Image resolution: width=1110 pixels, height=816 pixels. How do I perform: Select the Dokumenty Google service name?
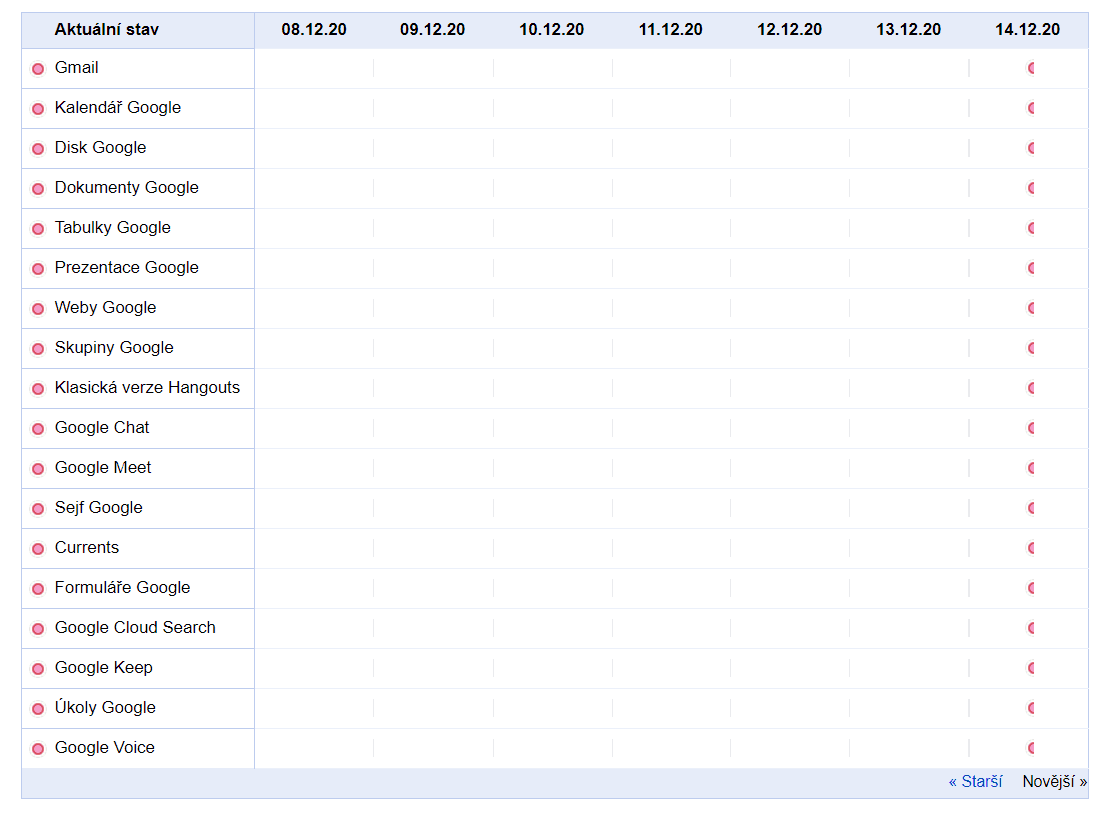[x=126, y=188]
